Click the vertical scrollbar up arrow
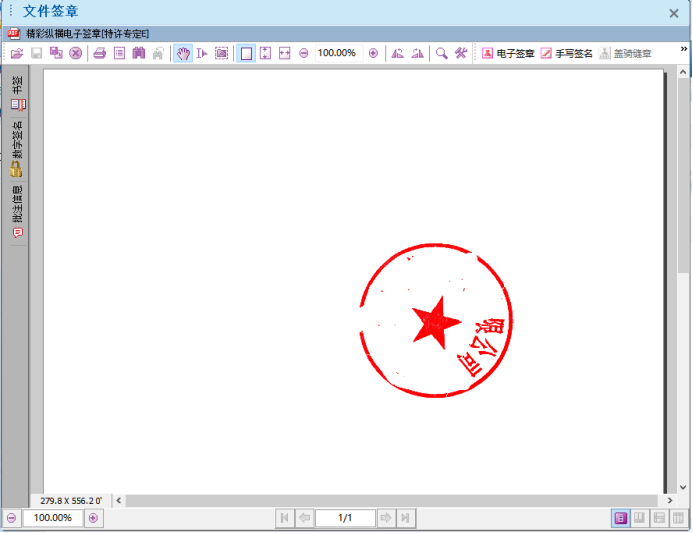693x533 pixels. click(683, 72)
